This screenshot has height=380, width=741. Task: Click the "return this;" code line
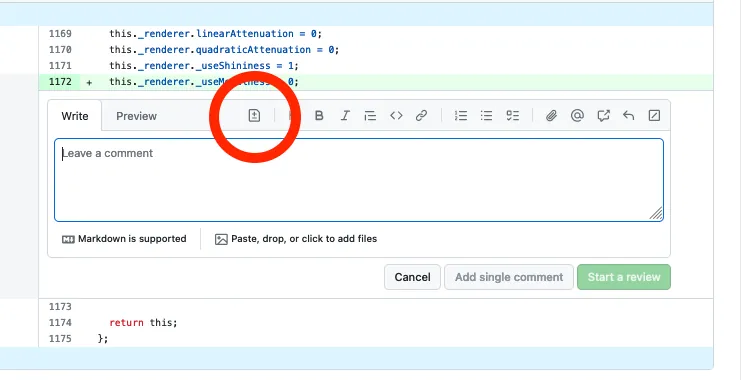coord(143,323)
